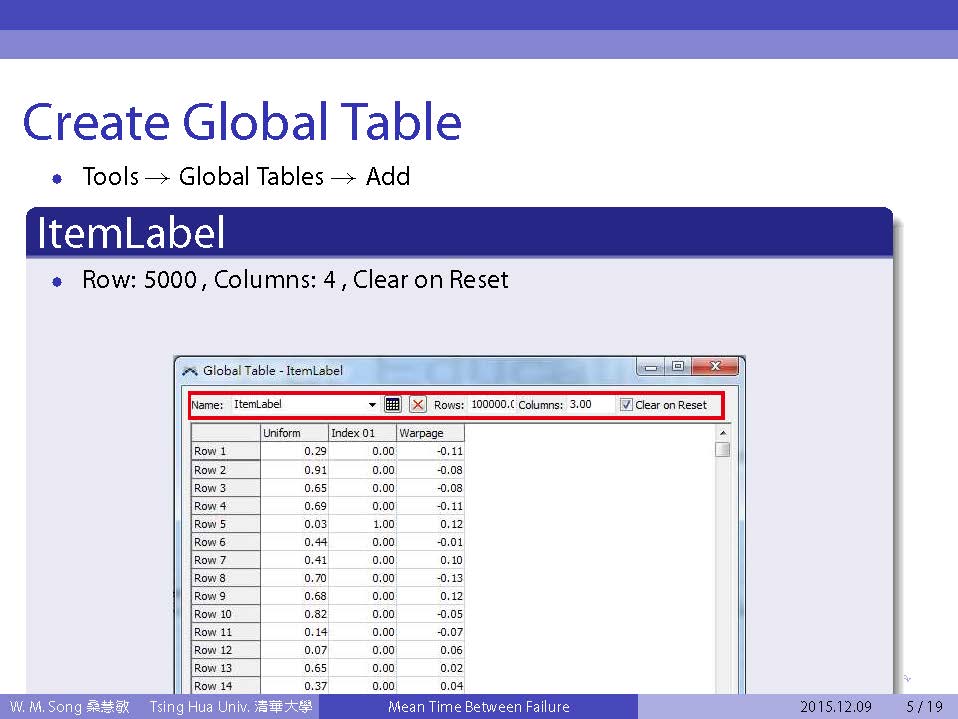Click the Row 5 Index 01 cell 1.00

[x=362, y=524]
